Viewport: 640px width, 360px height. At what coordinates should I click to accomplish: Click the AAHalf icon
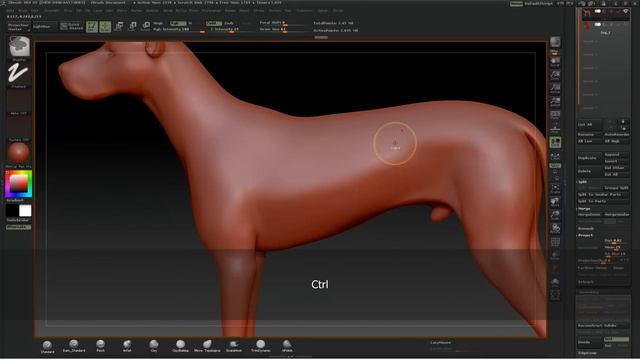pyautogui.click(x=555, y=102)
